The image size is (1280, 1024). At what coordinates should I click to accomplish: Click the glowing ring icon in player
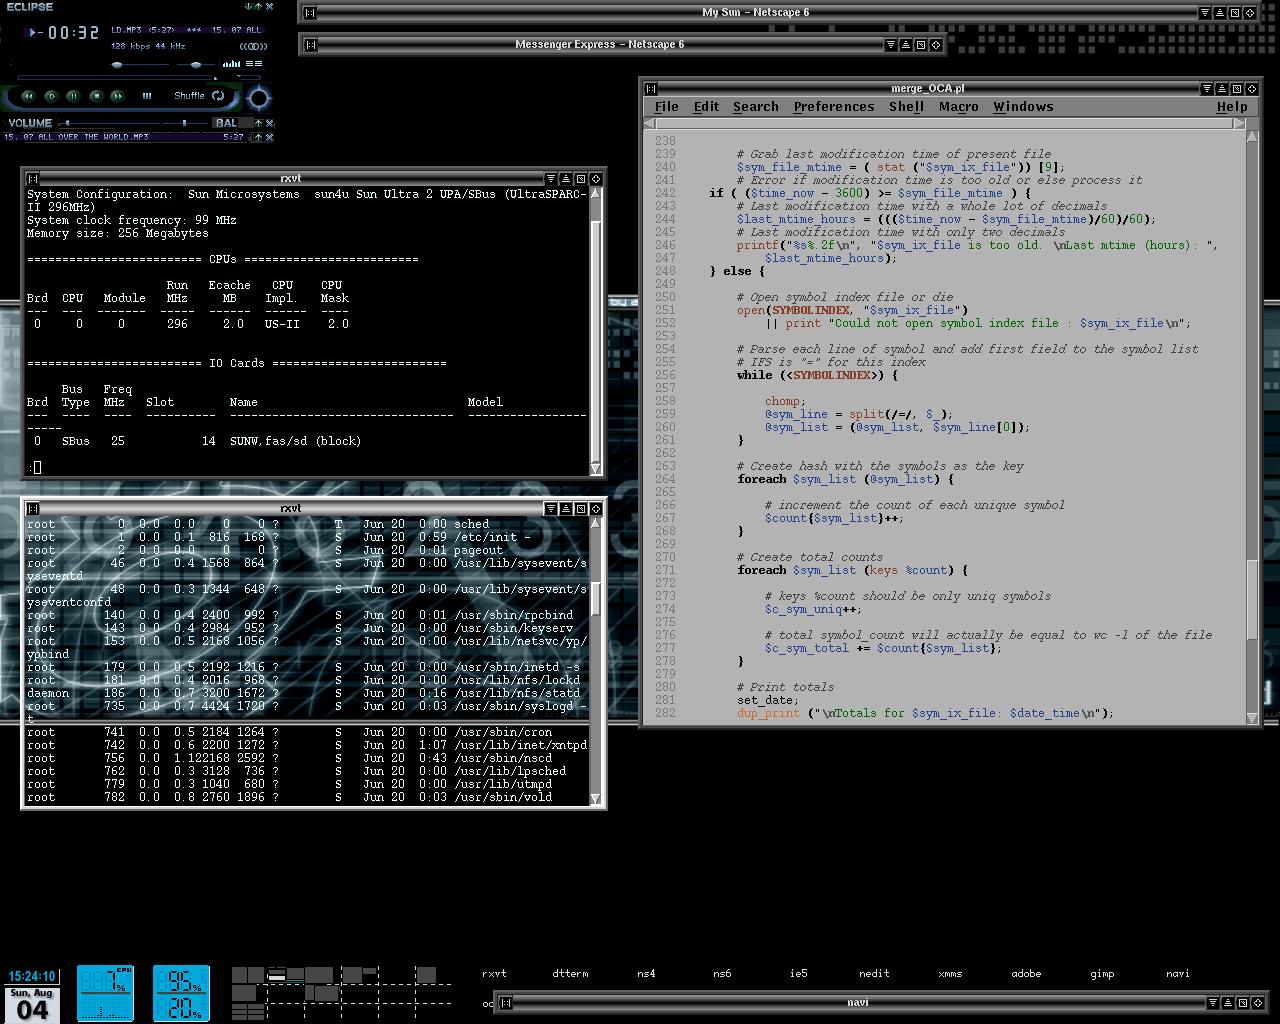click(x=259, y=98)
